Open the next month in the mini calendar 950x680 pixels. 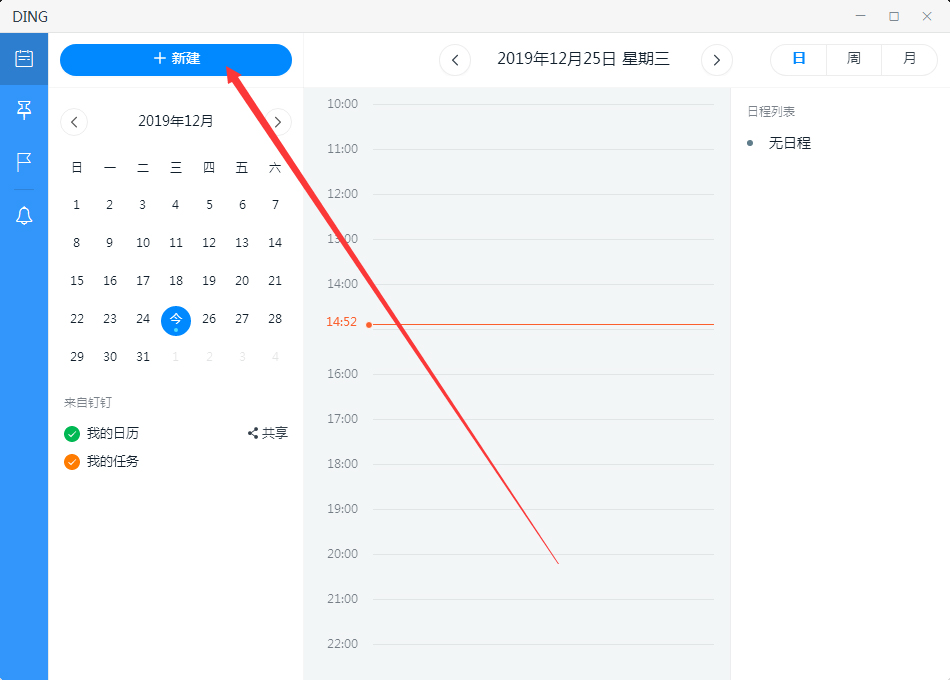277,121
